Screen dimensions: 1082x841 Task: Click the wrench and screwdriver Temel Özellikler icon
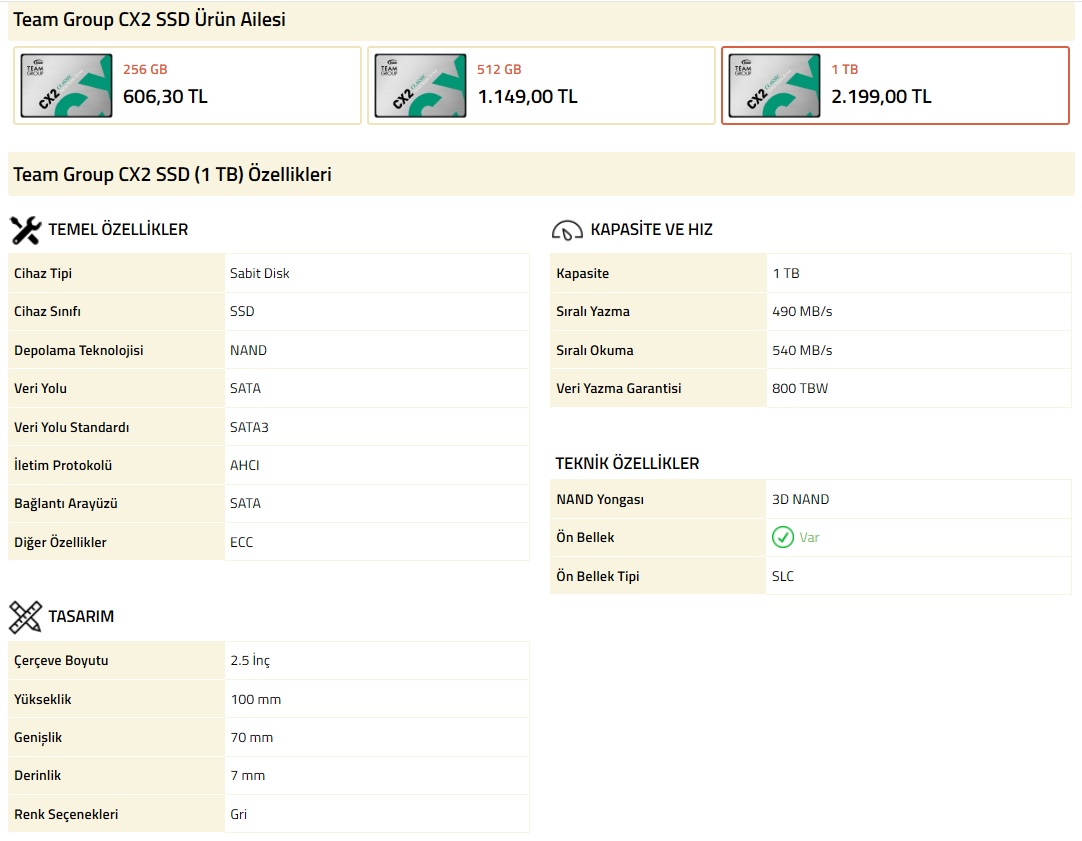(26, 230)
